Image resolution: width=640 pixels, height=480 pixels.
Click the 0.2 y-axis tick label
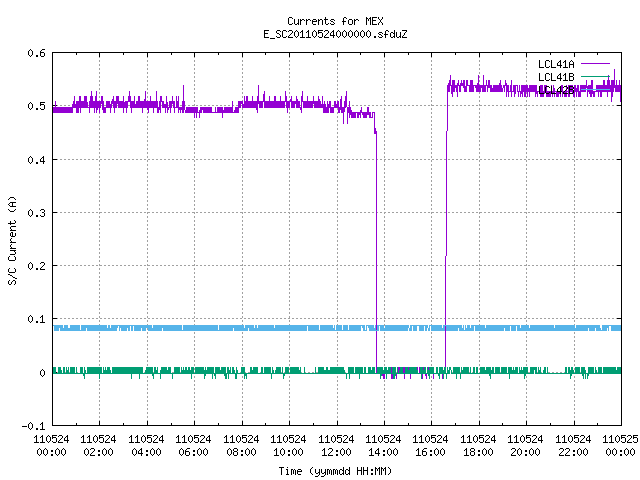click(x=36, y=266)
